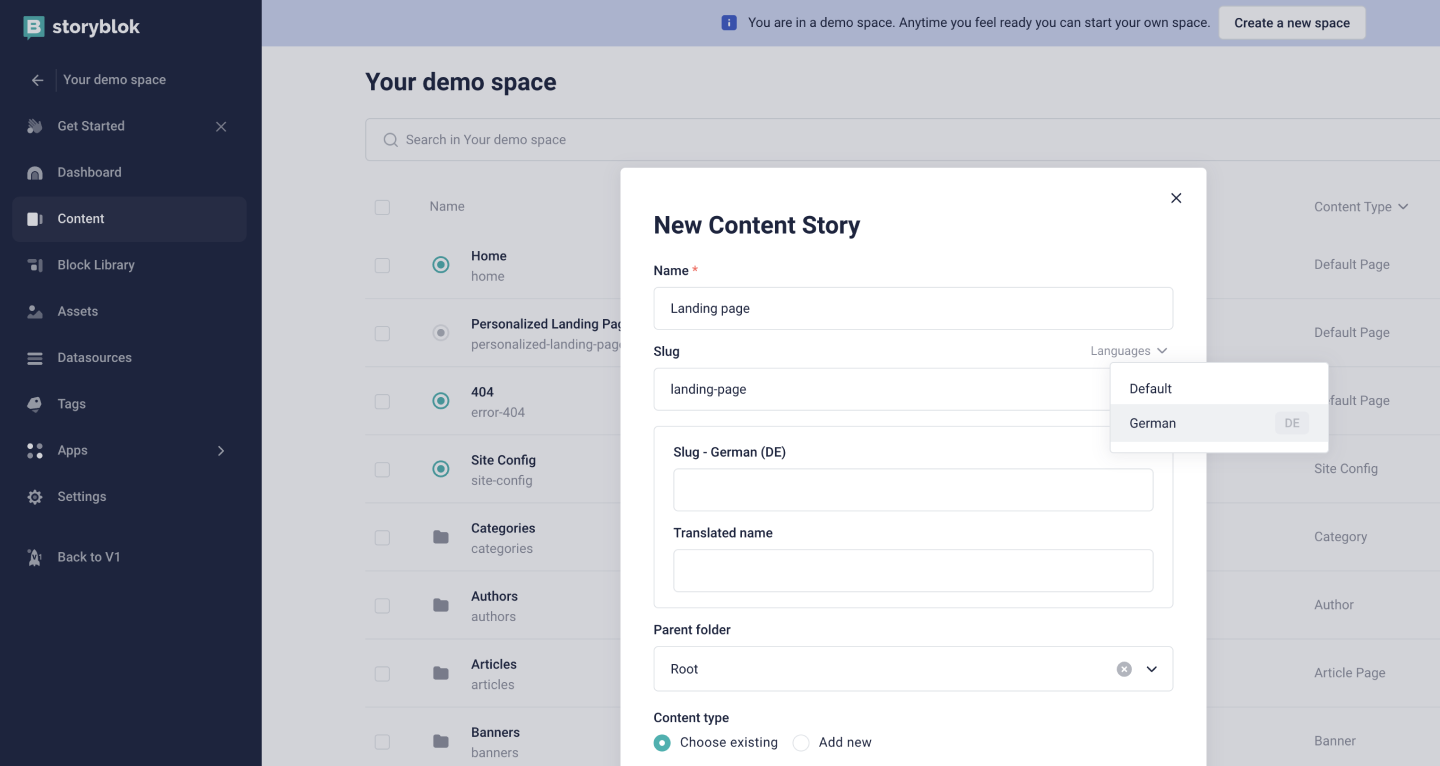Go to Back to V1 link
Viewport: 1440px width, 766px height.
[88, 557]
